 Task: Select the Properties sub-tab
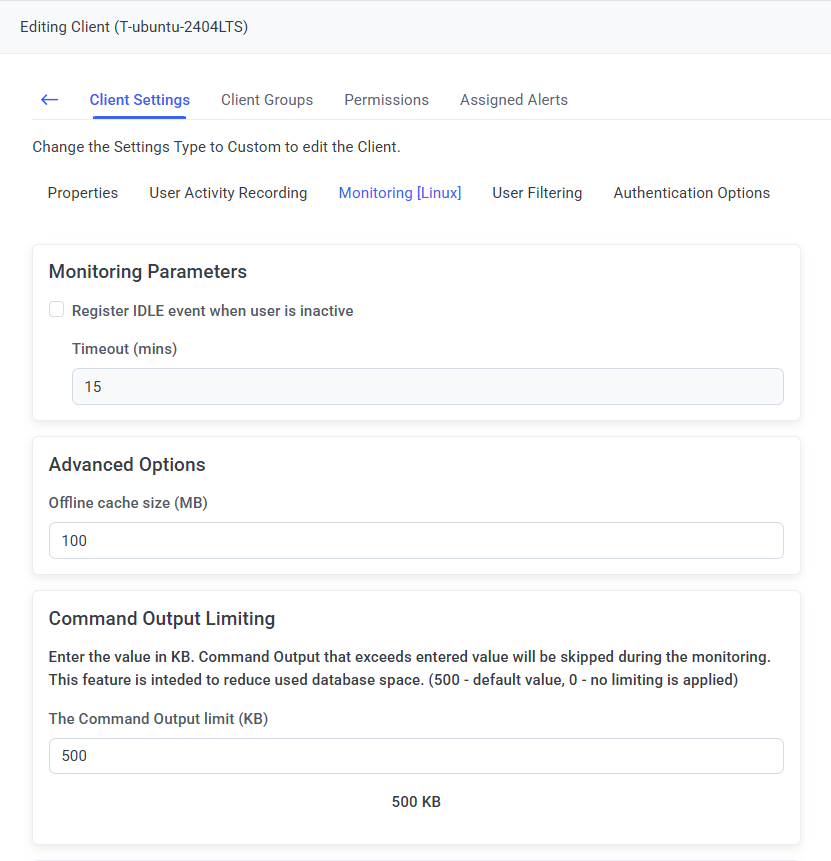(x=83, y=193)
